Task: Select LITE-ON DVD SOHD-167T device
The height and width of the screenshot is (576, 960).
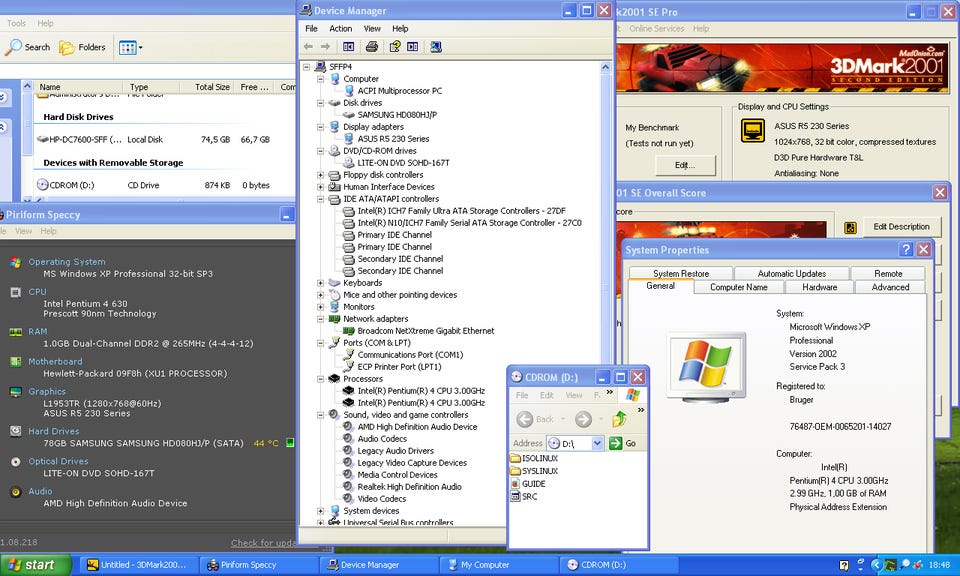Action: tap(403, 163)
